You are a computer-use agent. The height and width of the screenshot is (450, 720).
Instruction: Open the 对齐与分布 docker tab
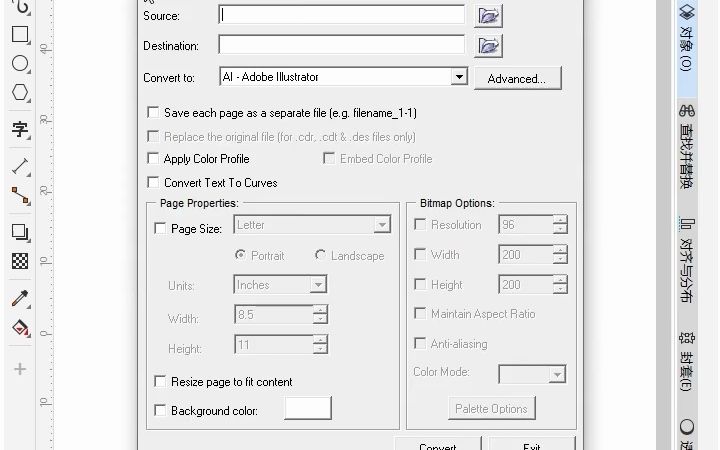(687, 260)
